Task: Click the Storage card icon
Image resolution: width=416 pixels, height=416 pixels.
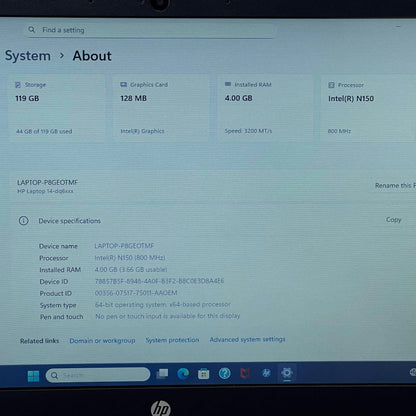Action: 18,85
